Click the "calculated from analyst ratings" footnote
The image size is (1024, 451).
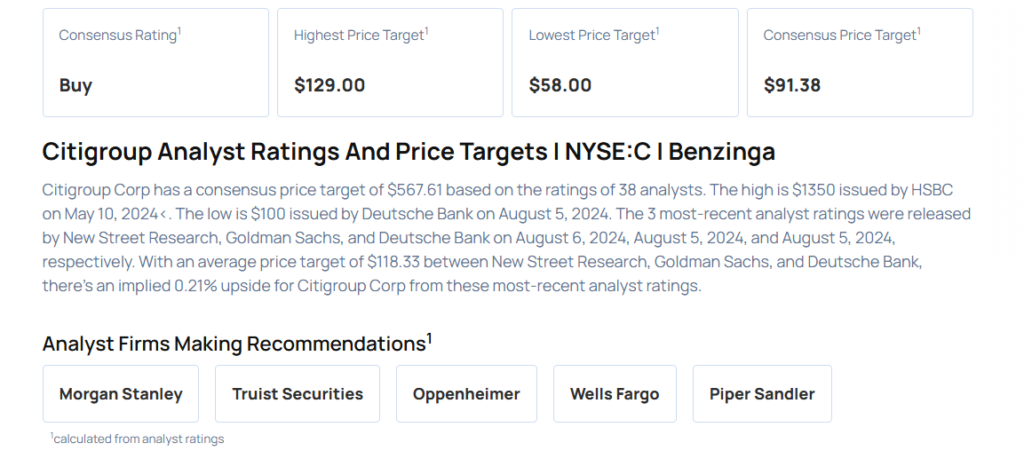[138, 439]
